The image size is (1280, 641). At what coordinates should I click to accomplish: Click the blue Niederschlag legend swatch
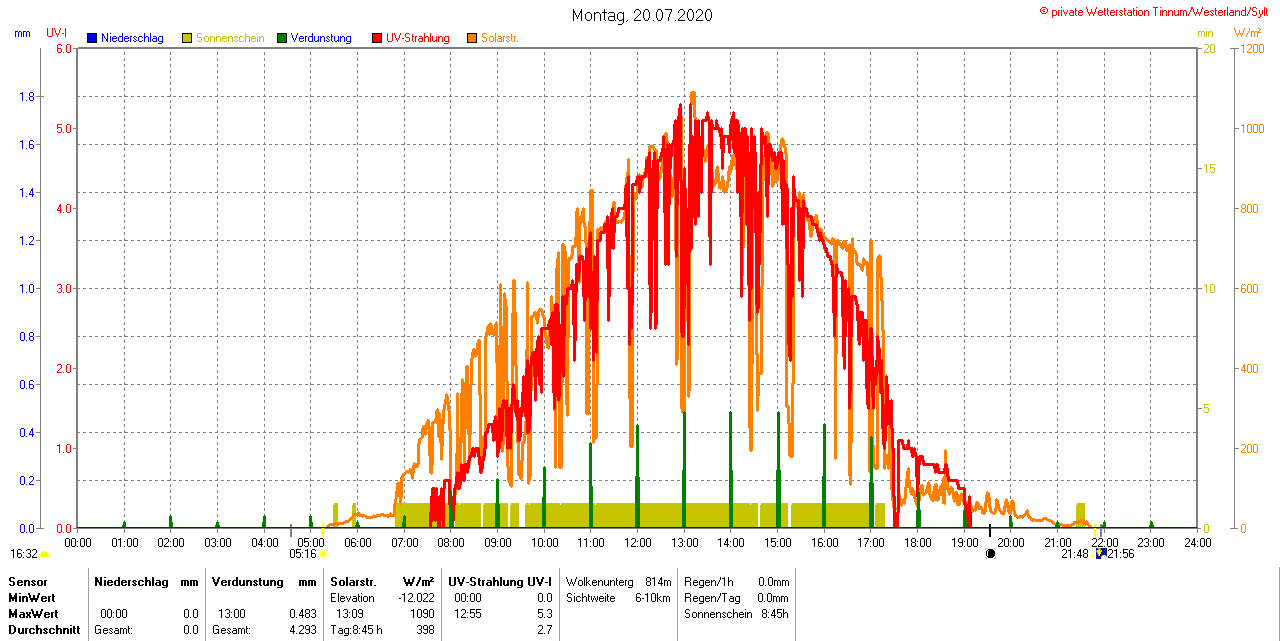click(92, 38)
